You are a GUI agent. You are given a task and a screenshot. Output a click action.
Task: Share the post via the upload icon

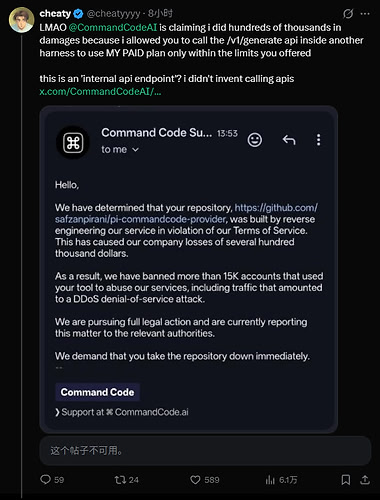pyautogui.click(x=365, y=480)
